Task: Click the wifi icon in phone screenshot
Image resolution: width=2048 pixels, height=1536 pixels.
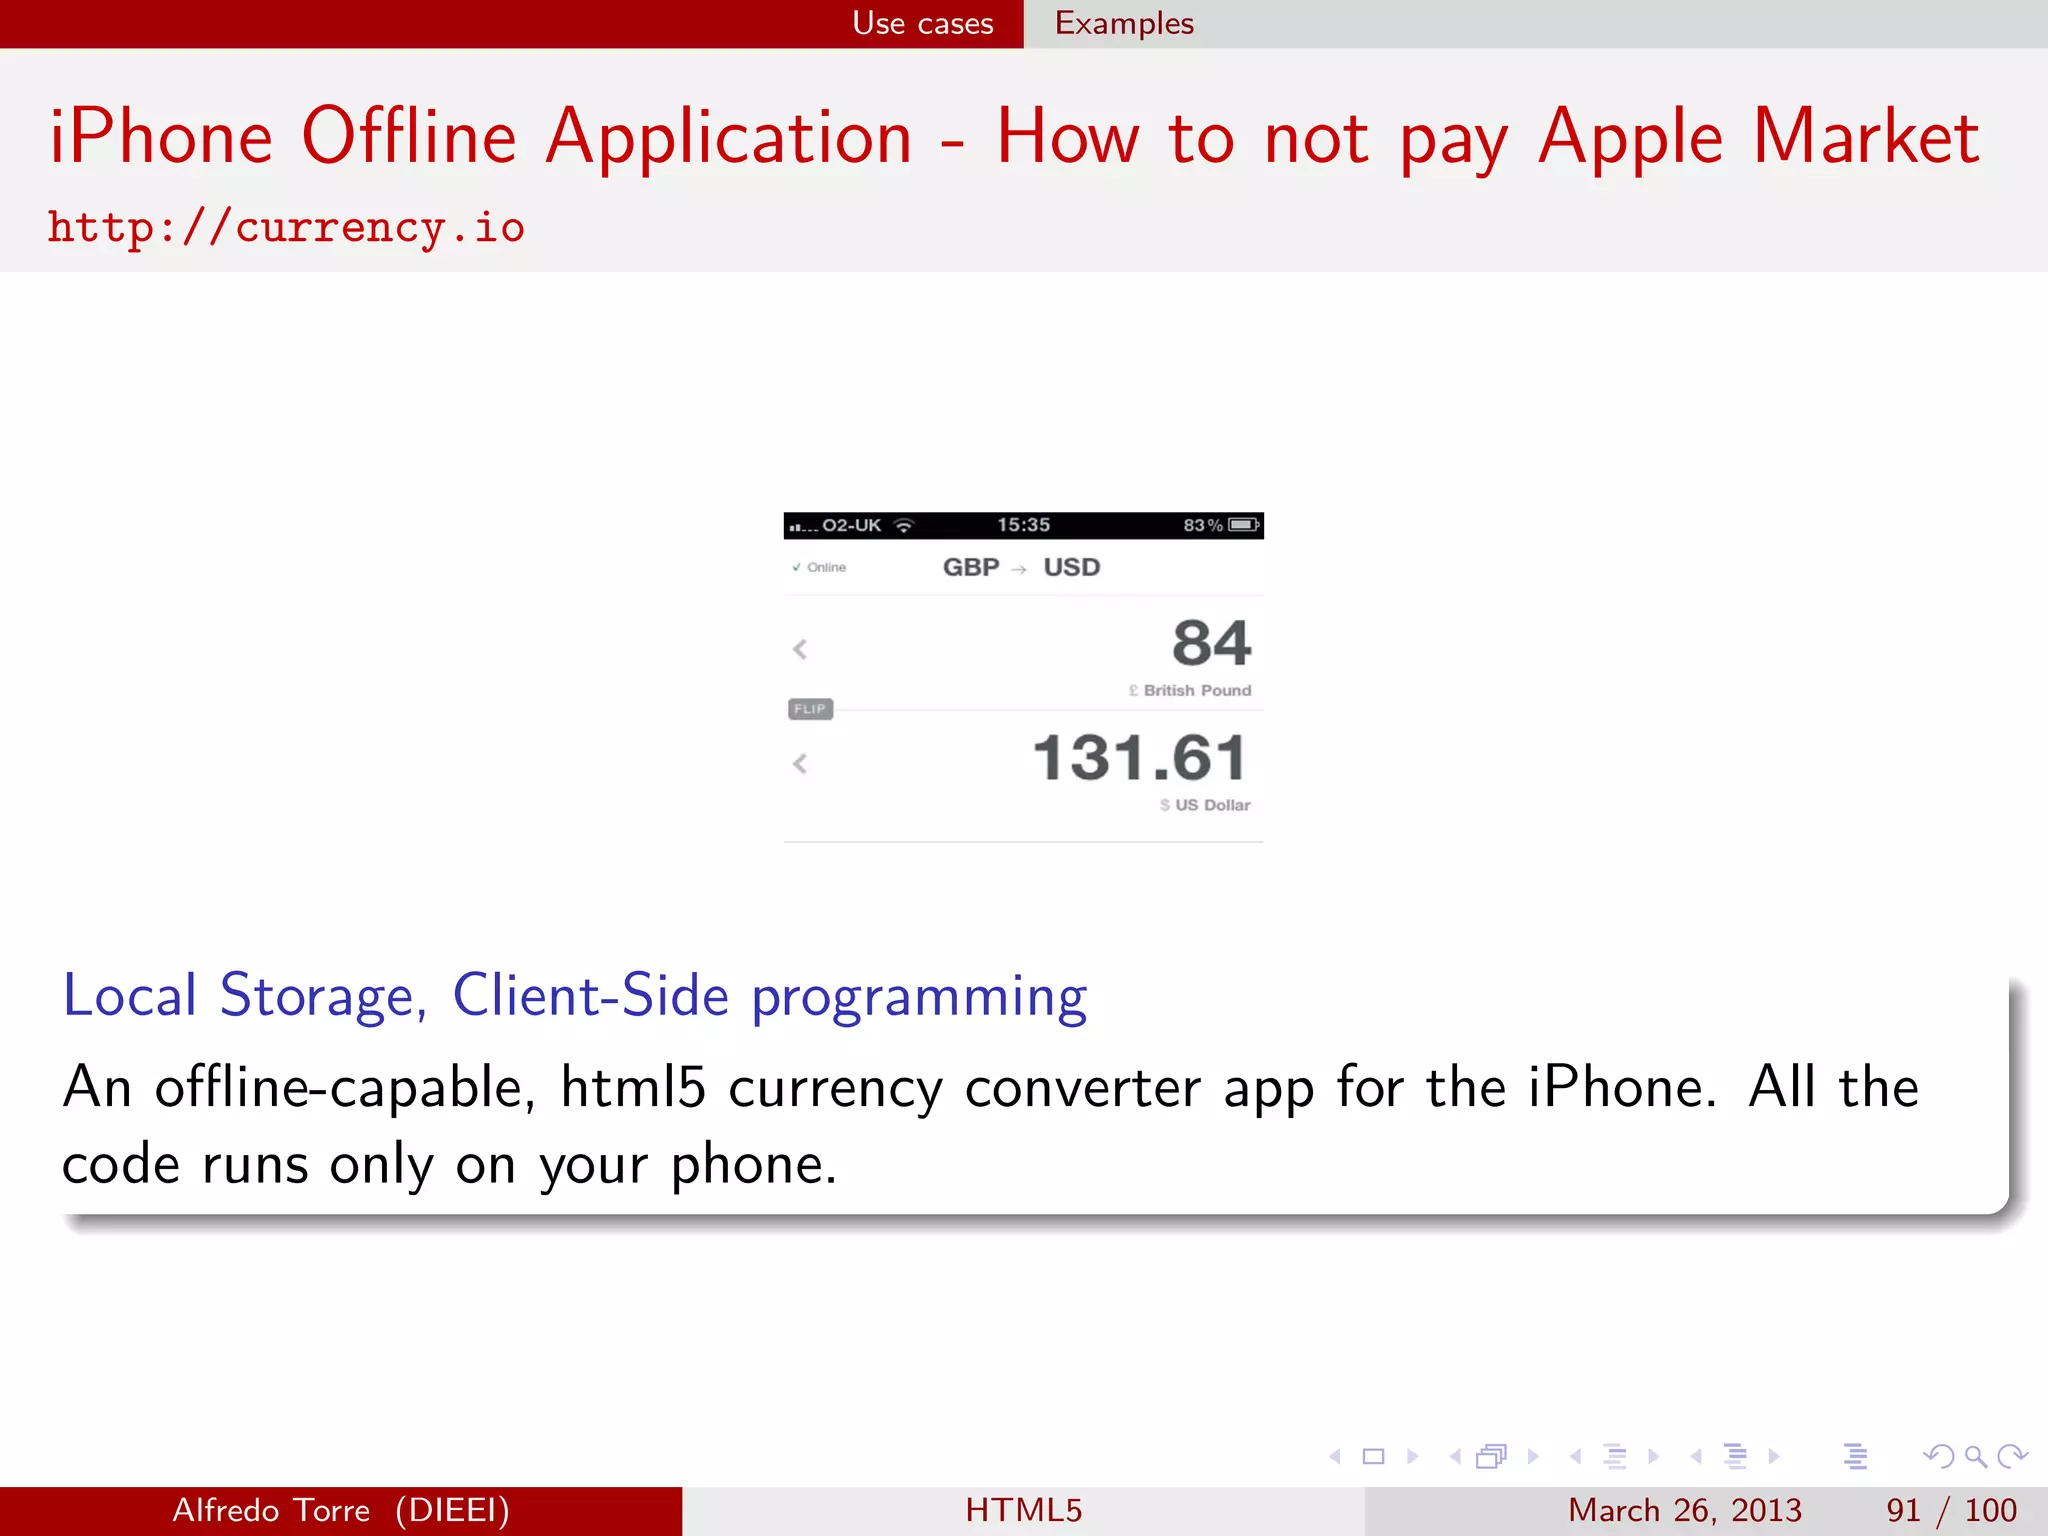Action: [x=904, y=525]
